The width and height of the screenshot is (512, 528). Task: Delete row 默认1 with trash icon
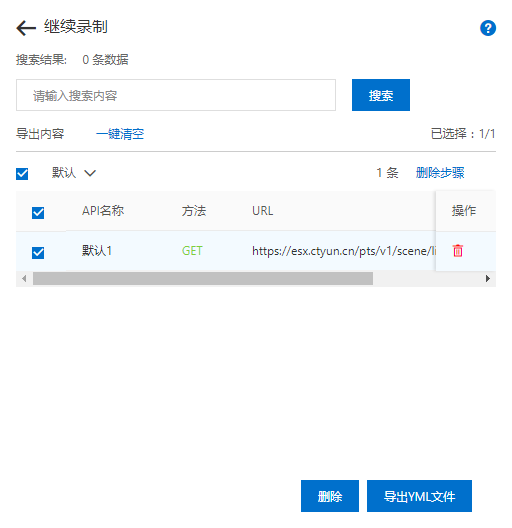tap(458, 251)
